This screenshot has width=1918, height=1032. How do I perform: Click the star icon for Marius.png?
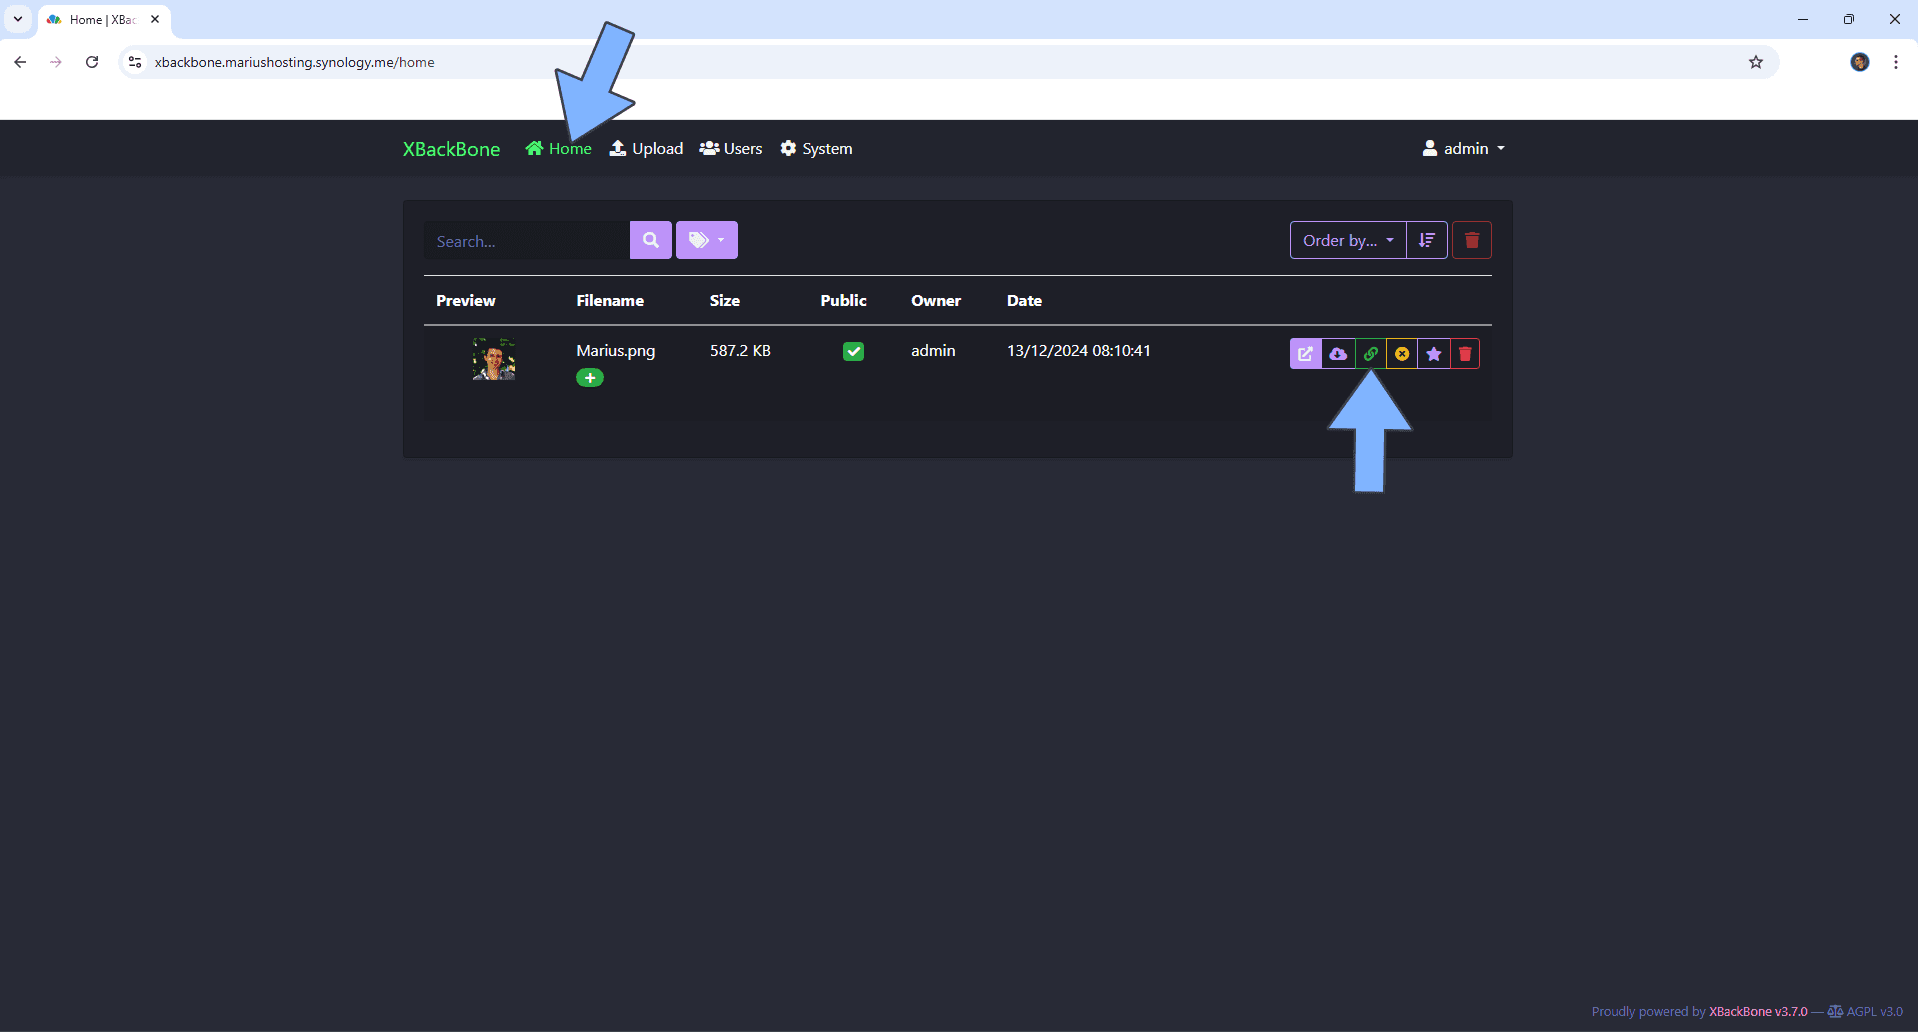(x=1434, y=354)
